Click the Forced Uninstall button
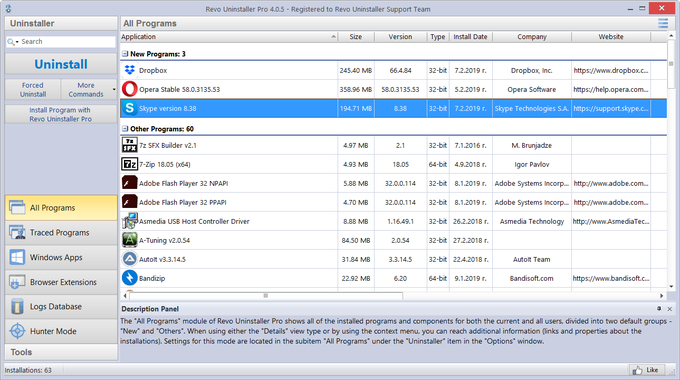Screen dimensions: 680x380 click(33, 89)
